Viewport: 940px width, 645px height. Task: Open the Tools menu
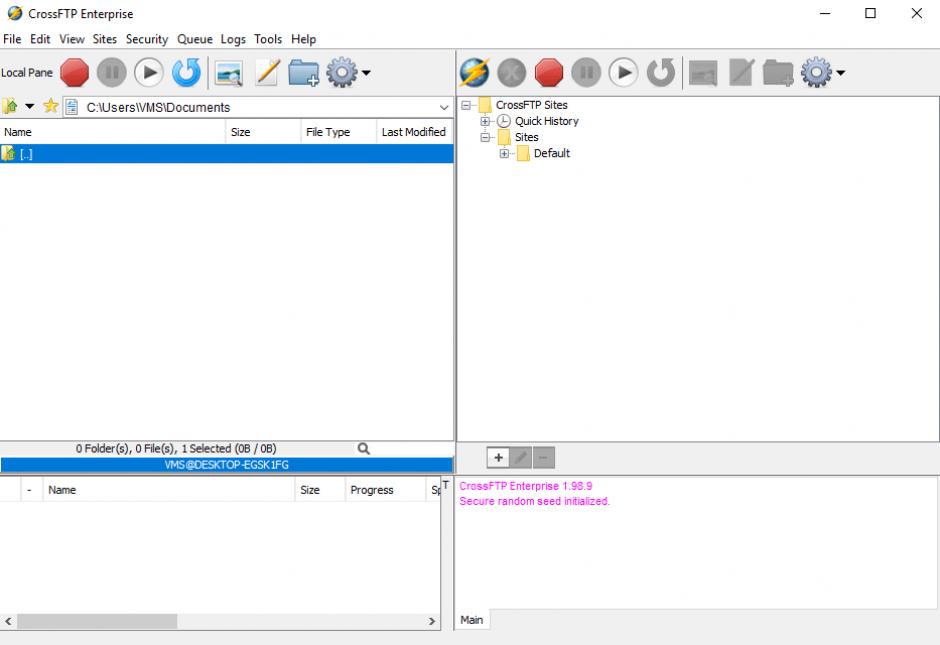coord(268,39)
